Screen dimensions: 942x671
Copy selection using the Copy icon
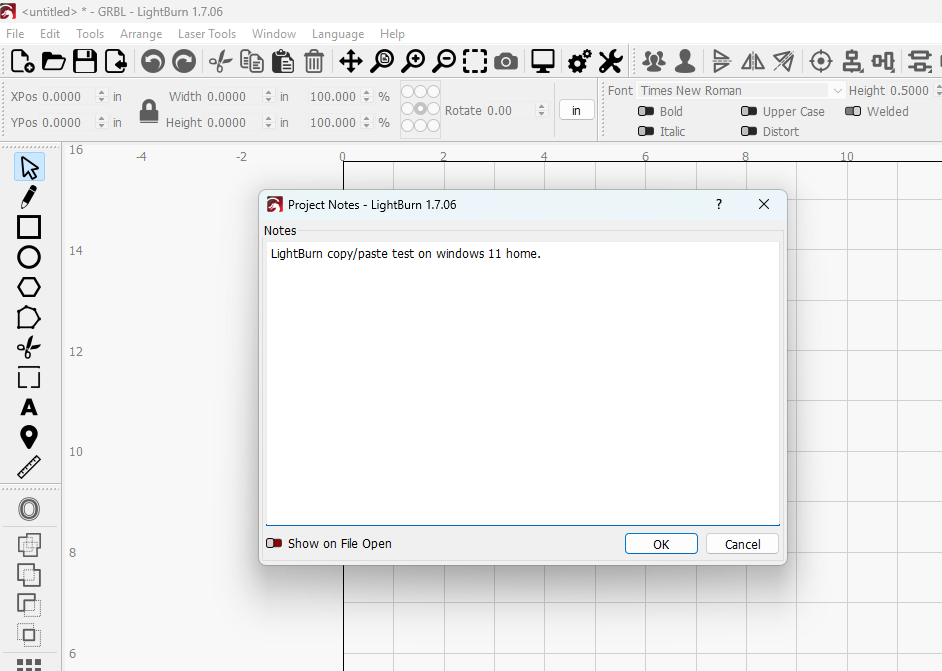coord(252,61)
